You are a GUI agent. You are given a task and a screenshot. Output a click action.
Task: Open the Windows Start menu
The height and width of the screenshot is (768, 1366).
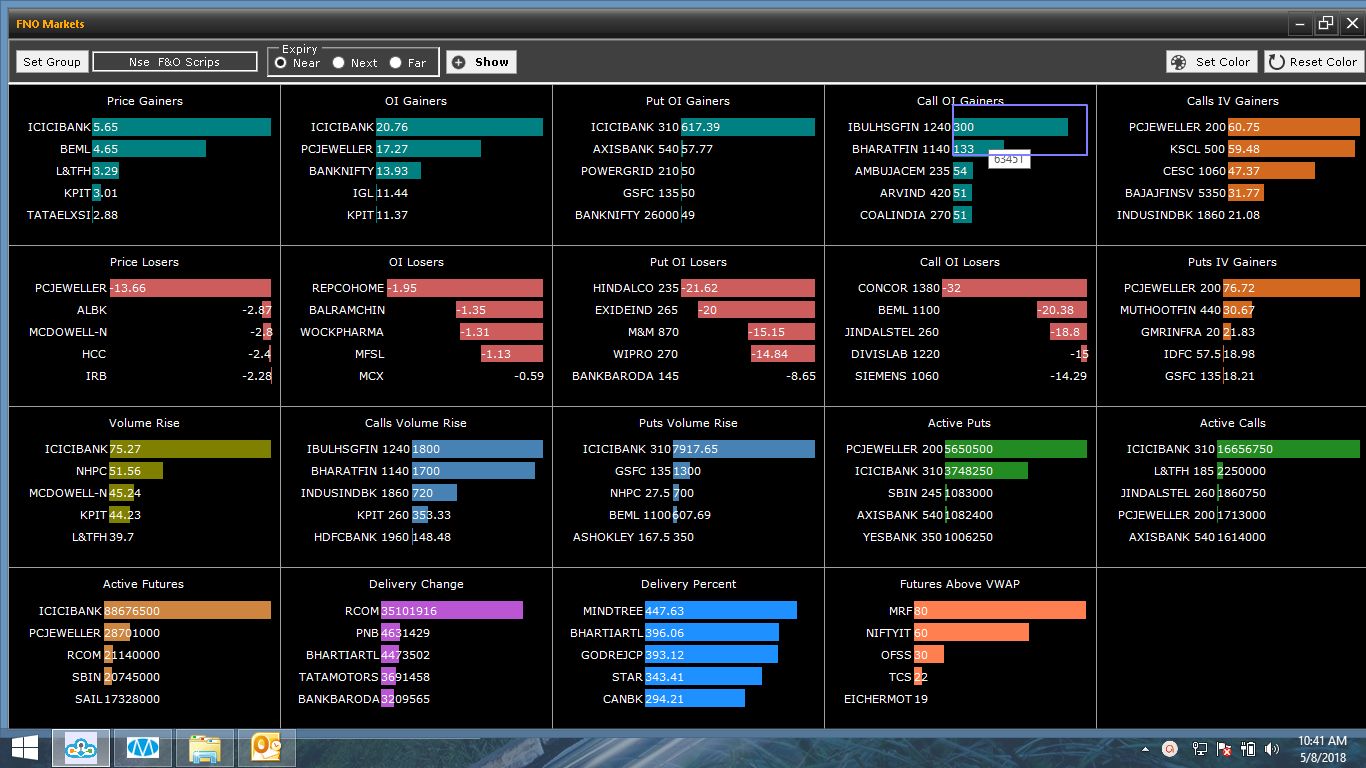coord(24,748)
